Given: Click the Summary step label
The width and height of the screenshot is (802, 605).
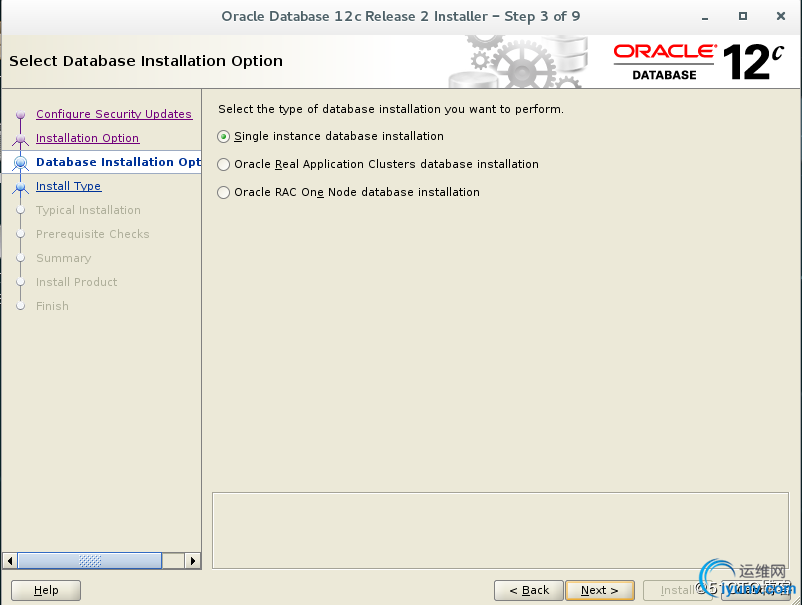Looking at the screenshot, I should tap(63, 258).
